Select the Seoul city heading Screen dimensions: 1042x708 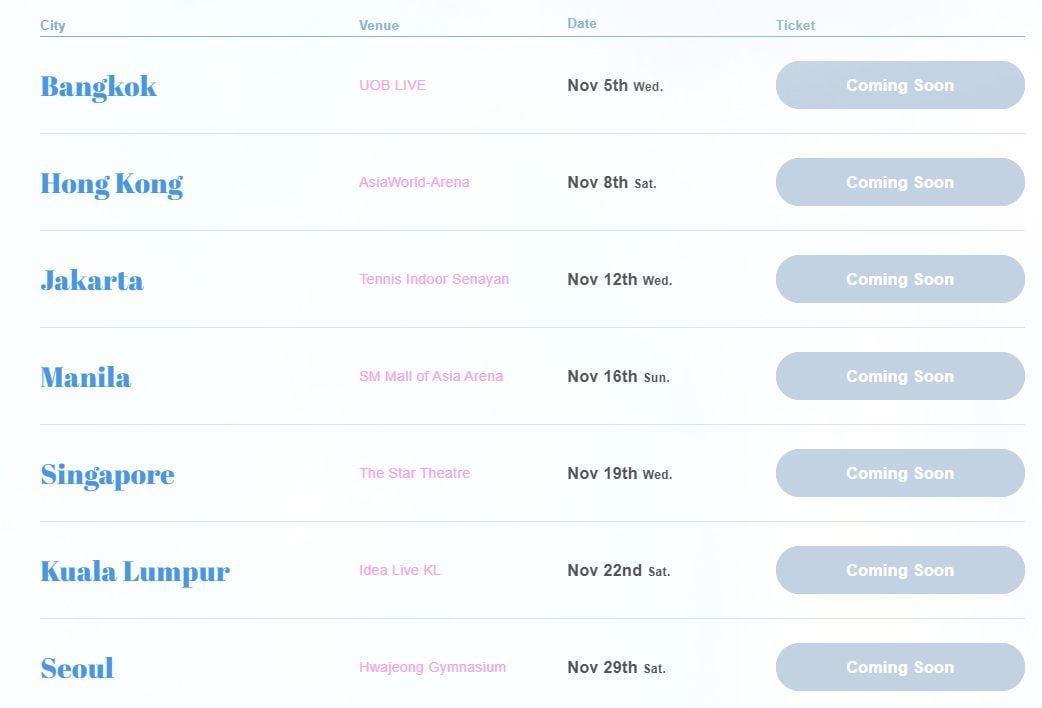[x=77, y=668]
